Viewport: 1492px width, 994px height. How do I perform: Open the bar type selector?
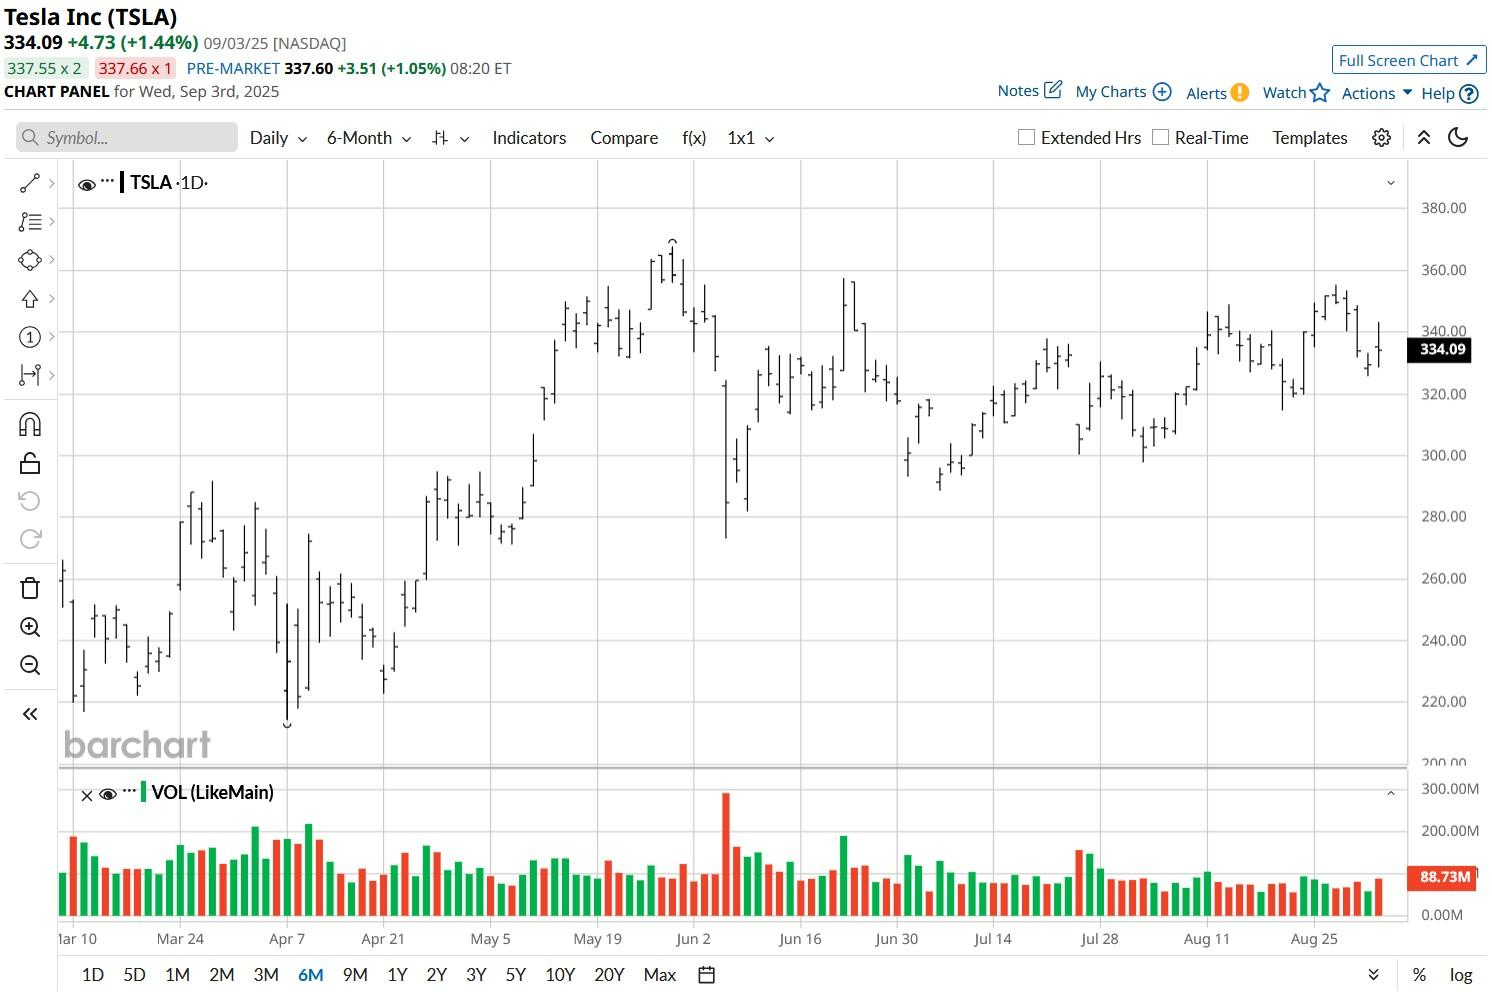click(450, 138)
